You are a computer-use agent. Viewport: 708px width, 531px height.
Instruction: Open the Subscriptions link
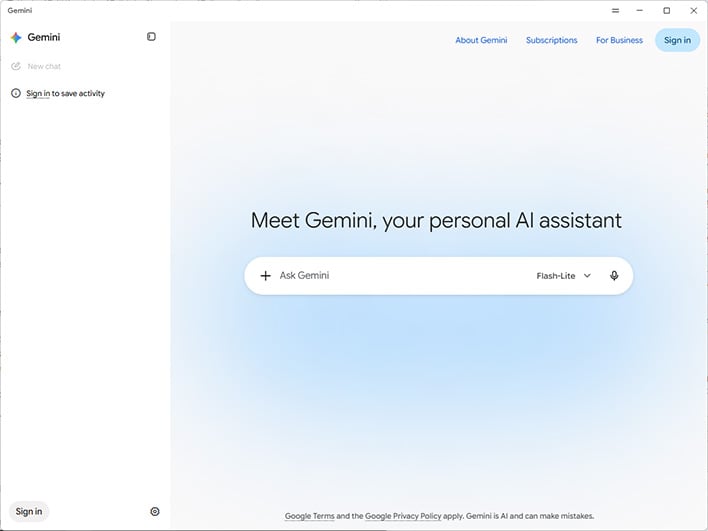[x=551, y=40]
